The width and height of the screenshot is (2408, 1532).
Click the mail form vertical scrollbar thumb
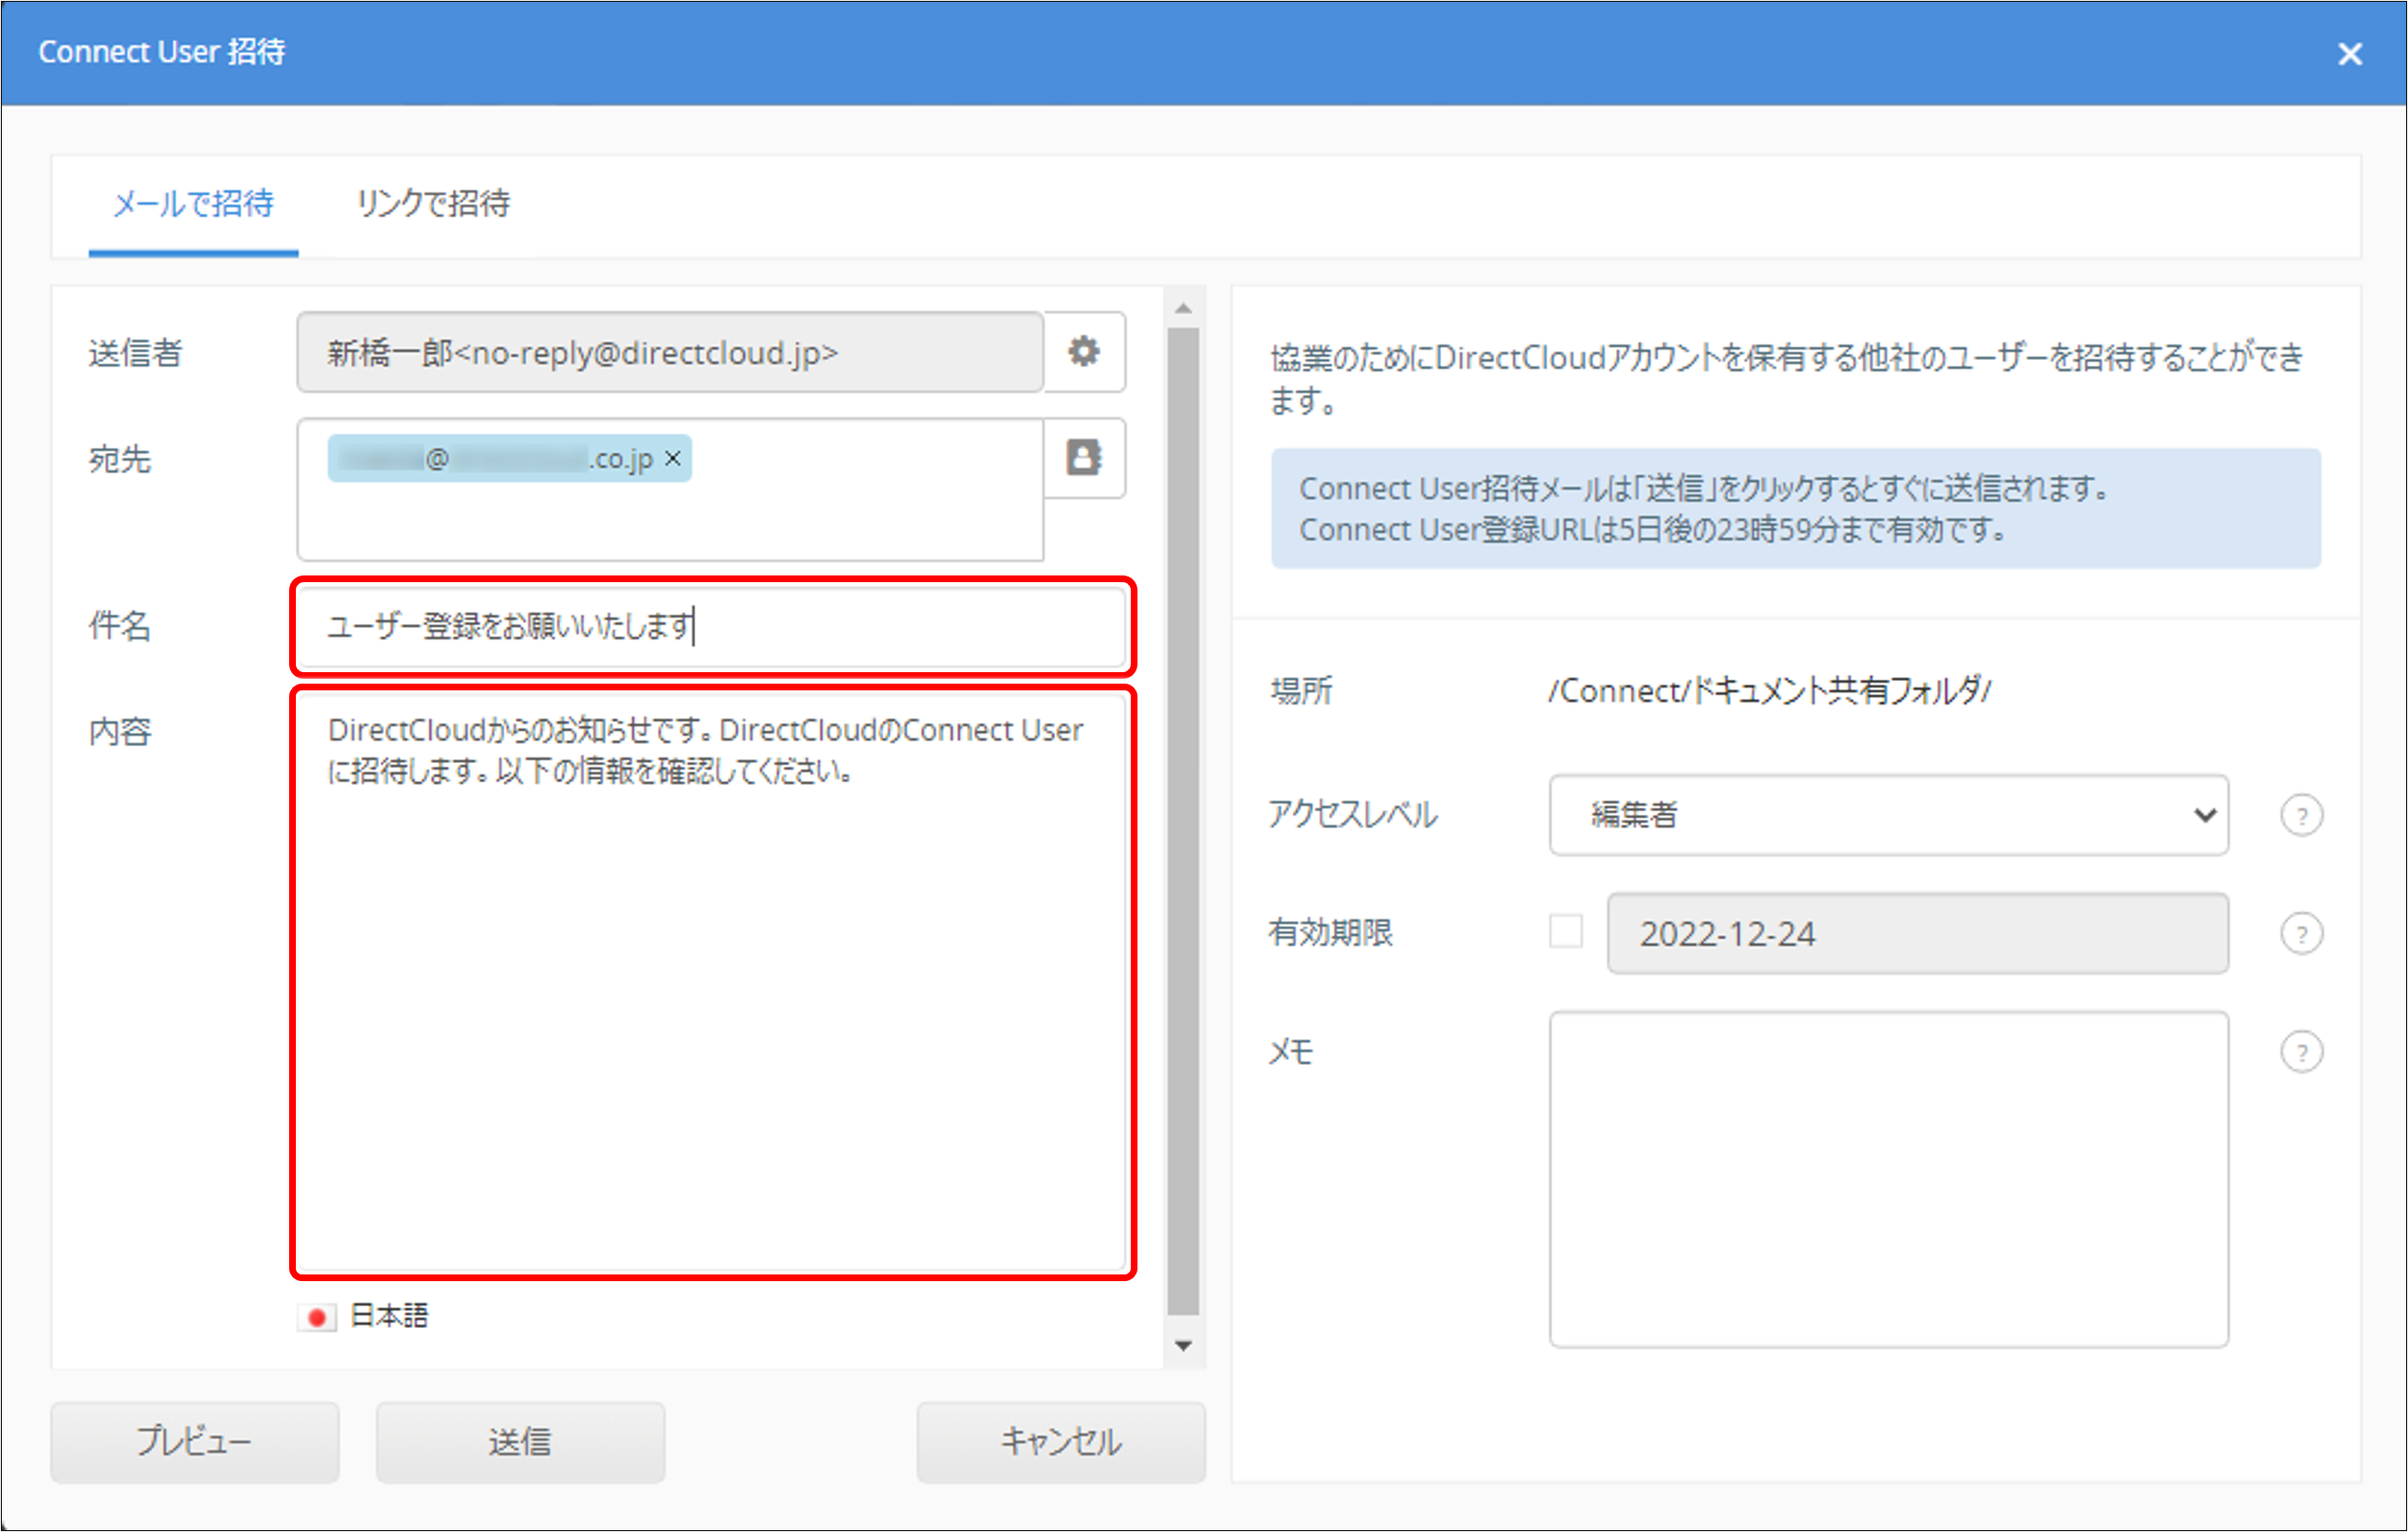[x=1184, y=822]
